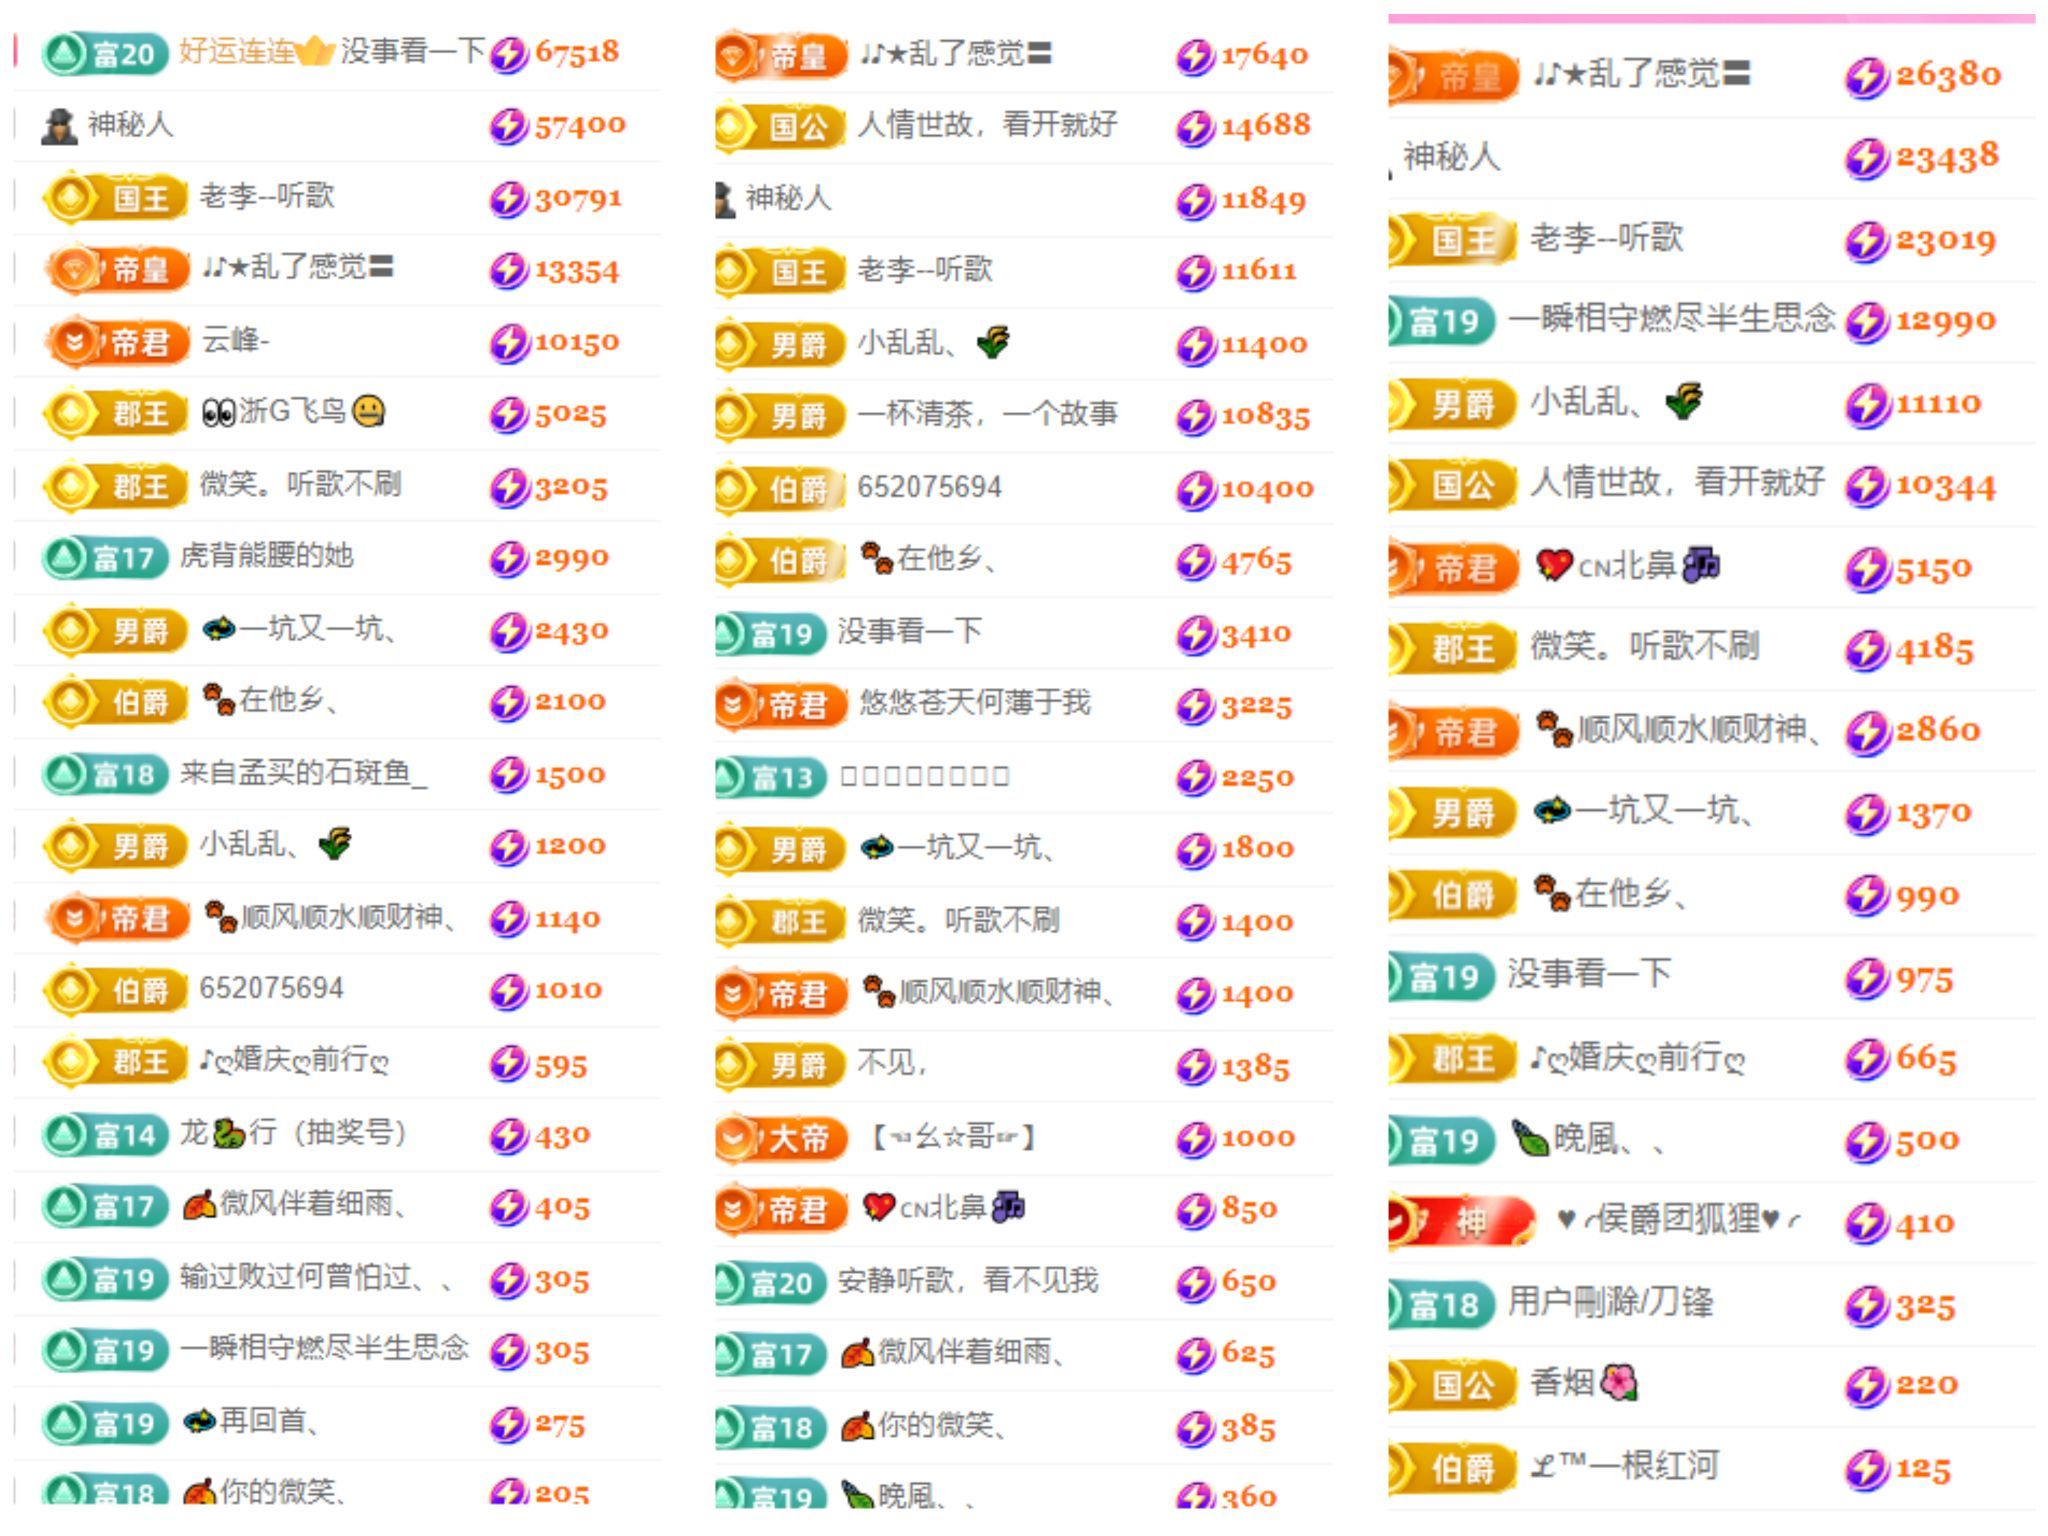This screenshot has height=1536, width=2048.
Task: Click the red 神 badge beside 410
Action: [x=1462, y=1222]
